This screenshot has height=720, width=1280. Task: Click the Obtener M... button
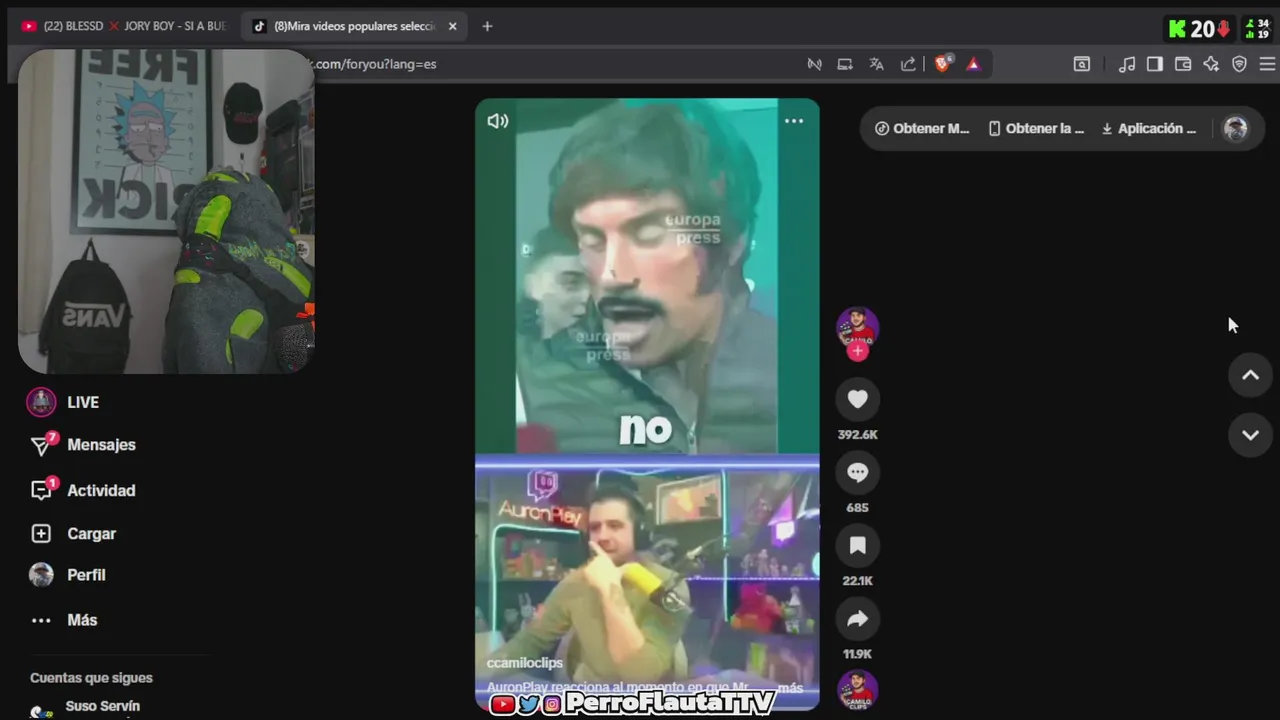pos(922,128)
